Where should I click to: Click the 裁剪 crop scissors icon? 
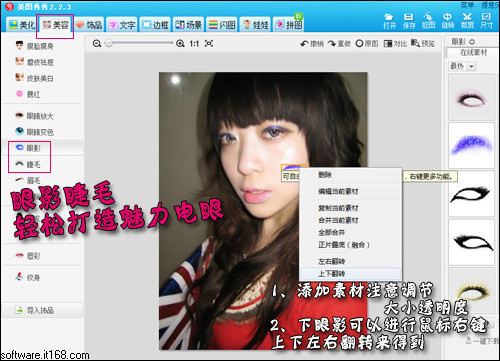click(467, 21)
